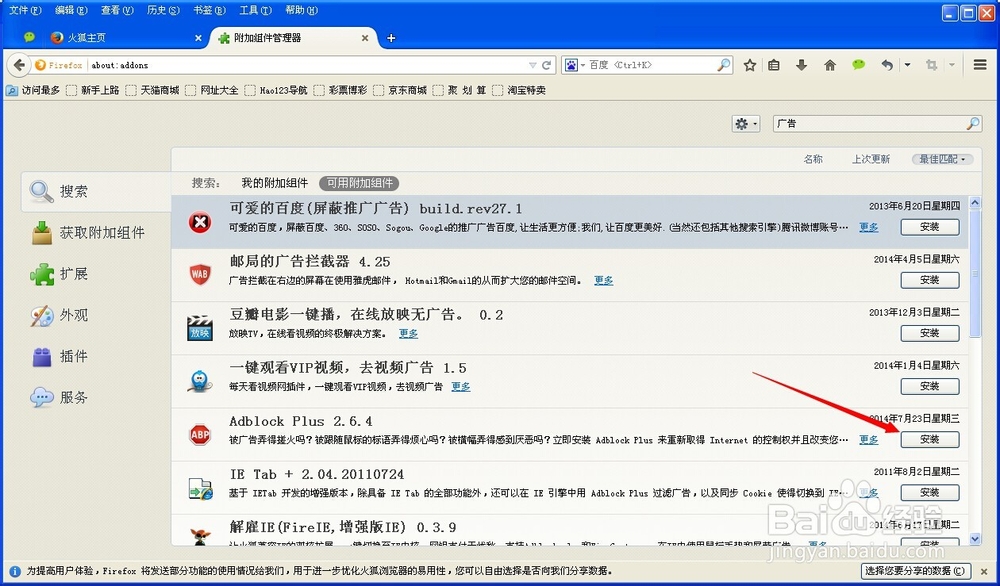
Task: Show bookmarks list icon
Action: (x=774, y=64)
